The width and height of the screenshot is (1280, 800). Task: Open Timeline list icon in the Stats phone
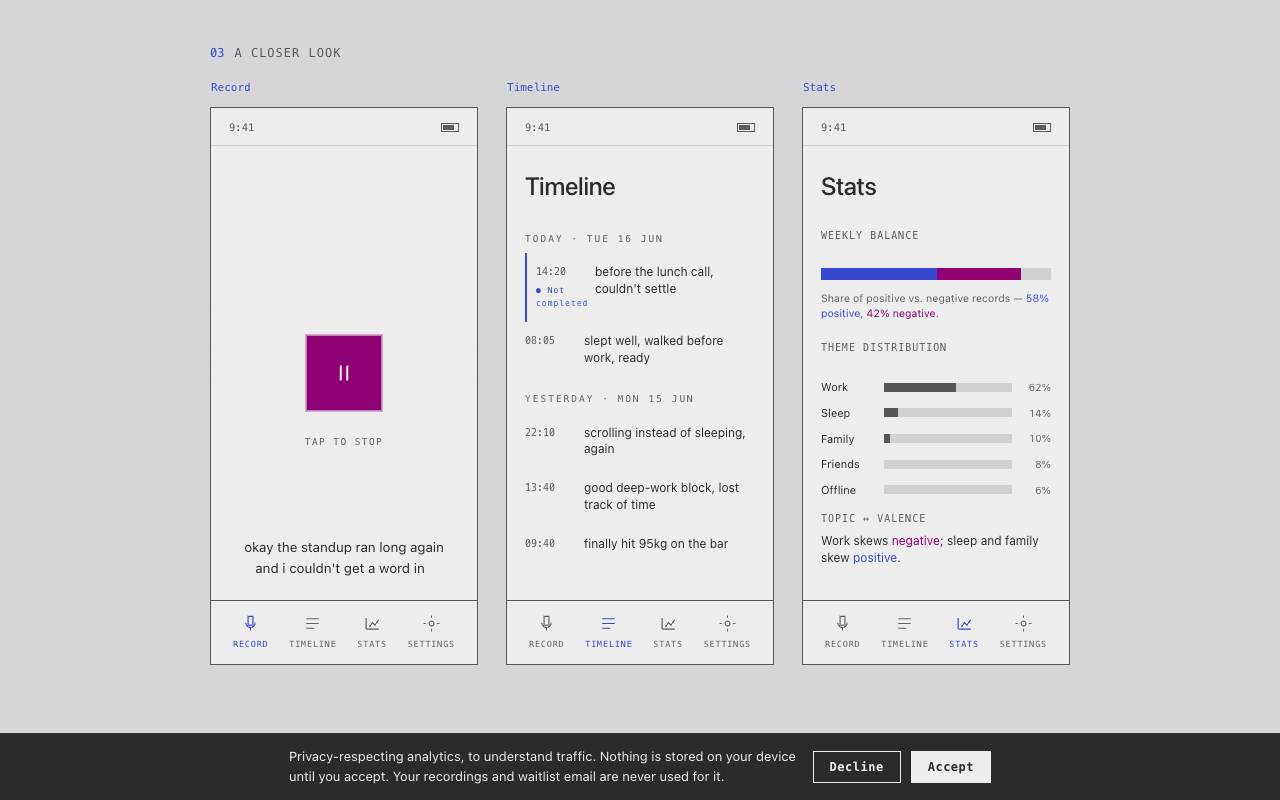click(x=905, y=623)
